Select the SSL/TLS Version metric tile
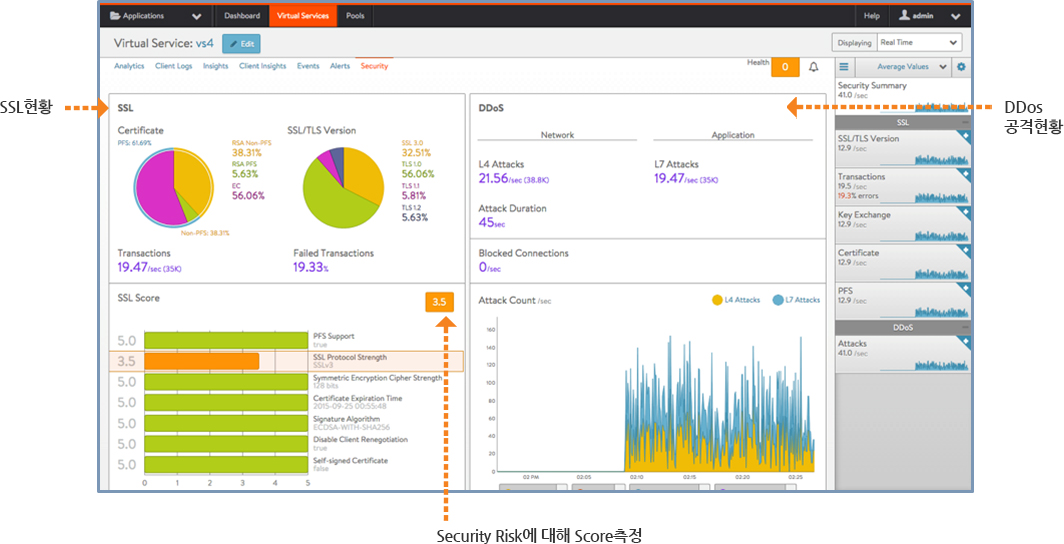 903,147
